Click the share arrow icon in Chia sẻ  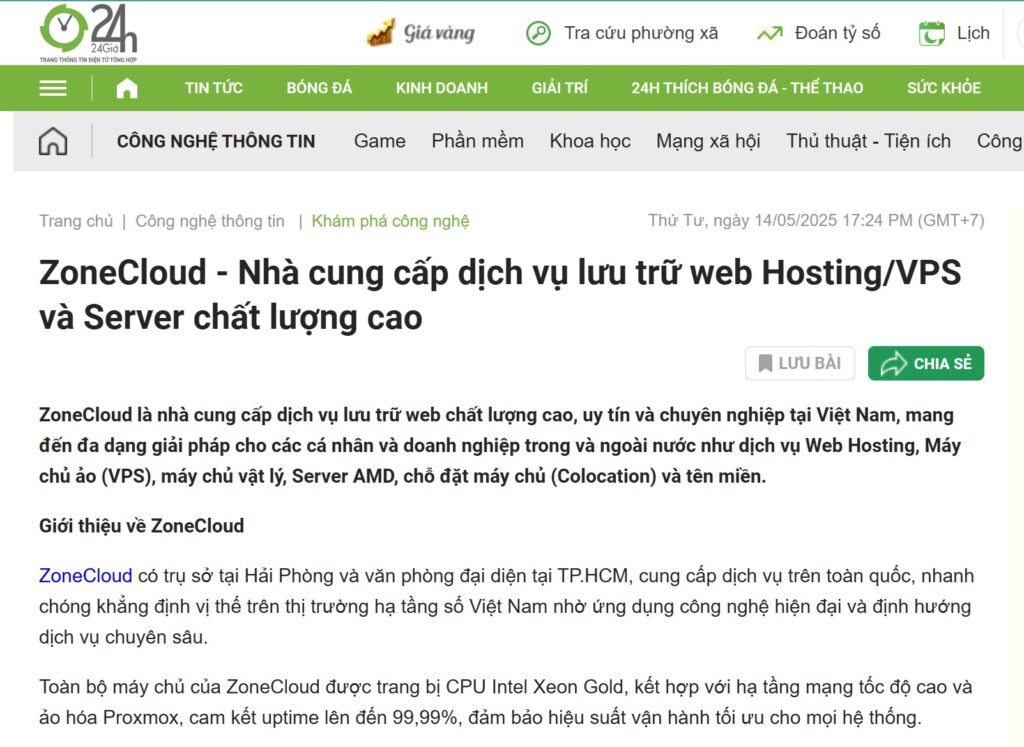(893, 364)
